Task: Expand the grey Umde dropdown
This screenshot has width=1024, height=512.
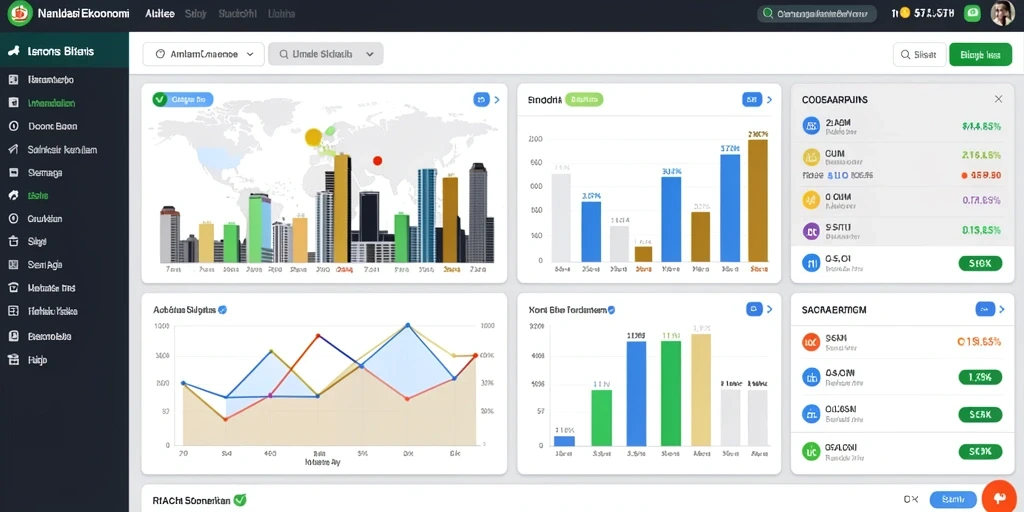Action: click(325, 55)
